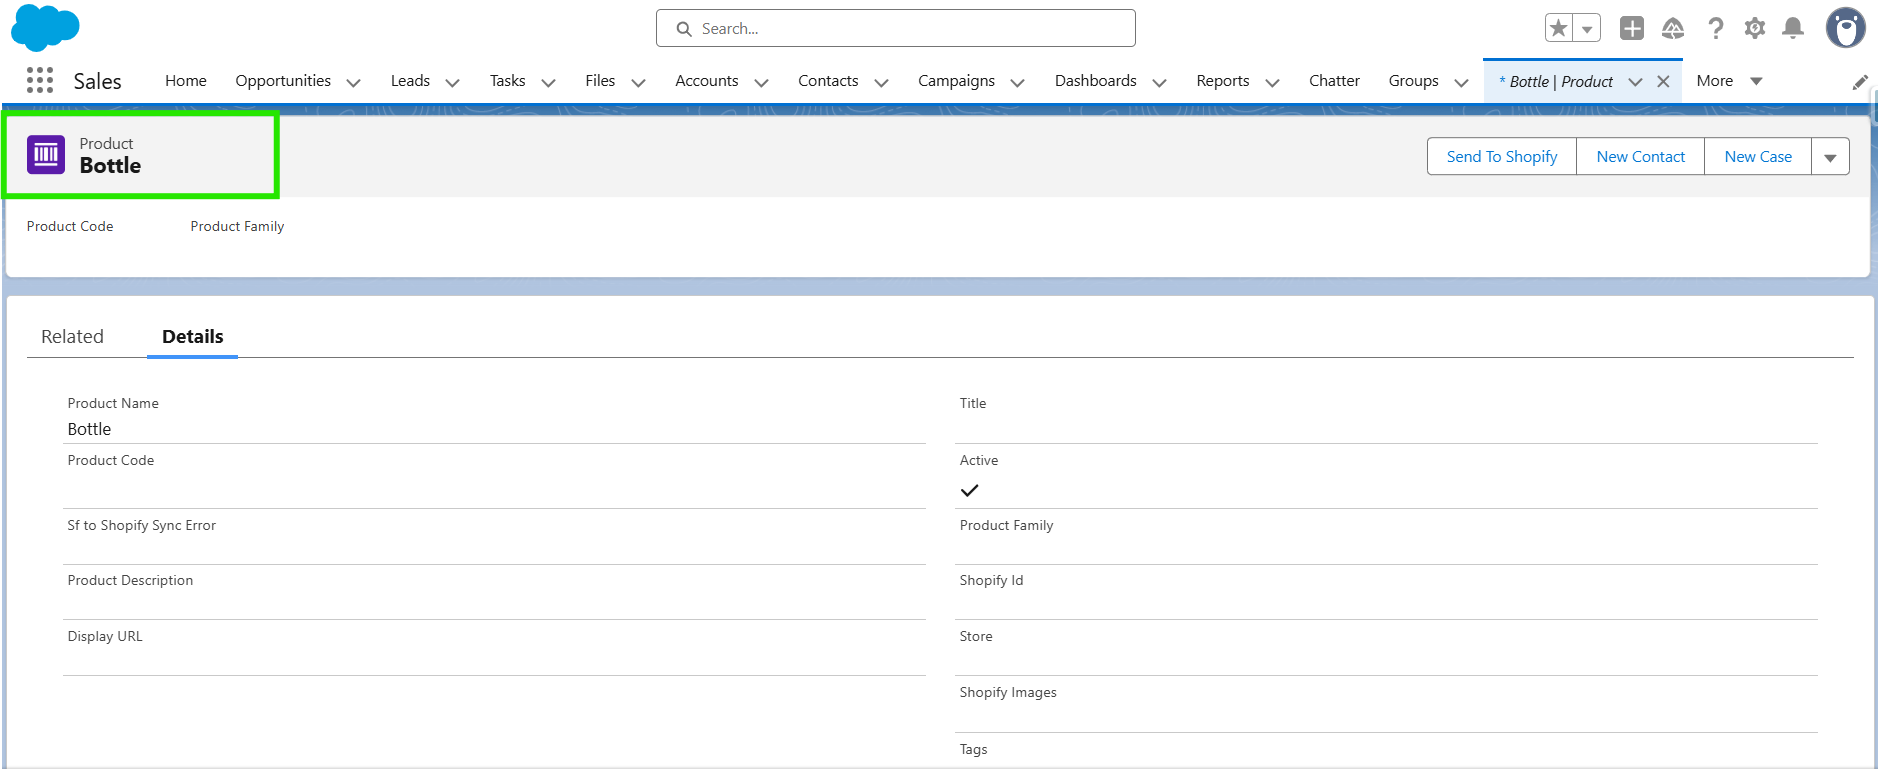Open the App Launcher grid icon
The height and width of the screenshot is (769, 1878).
[x=40, y=81]
